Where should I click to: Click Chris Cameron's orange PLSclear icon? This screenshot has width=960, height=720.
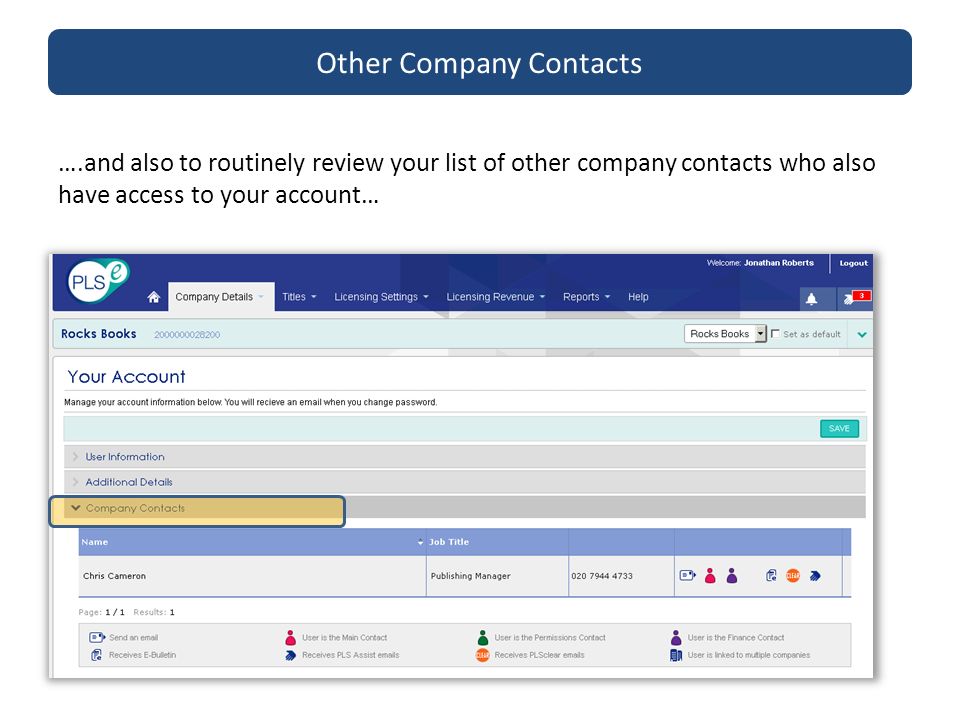(x=793, y=576)
